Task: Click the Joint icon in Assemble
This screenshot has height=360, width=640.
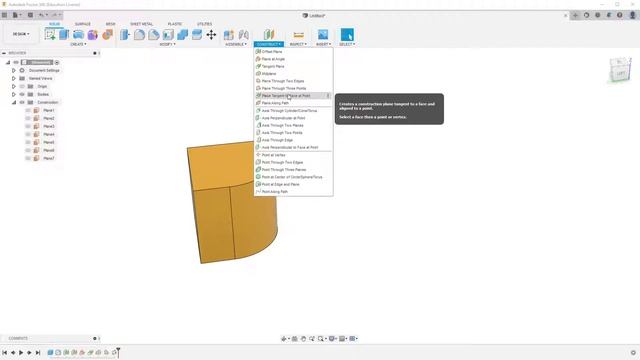Action: tap(244, 35)
